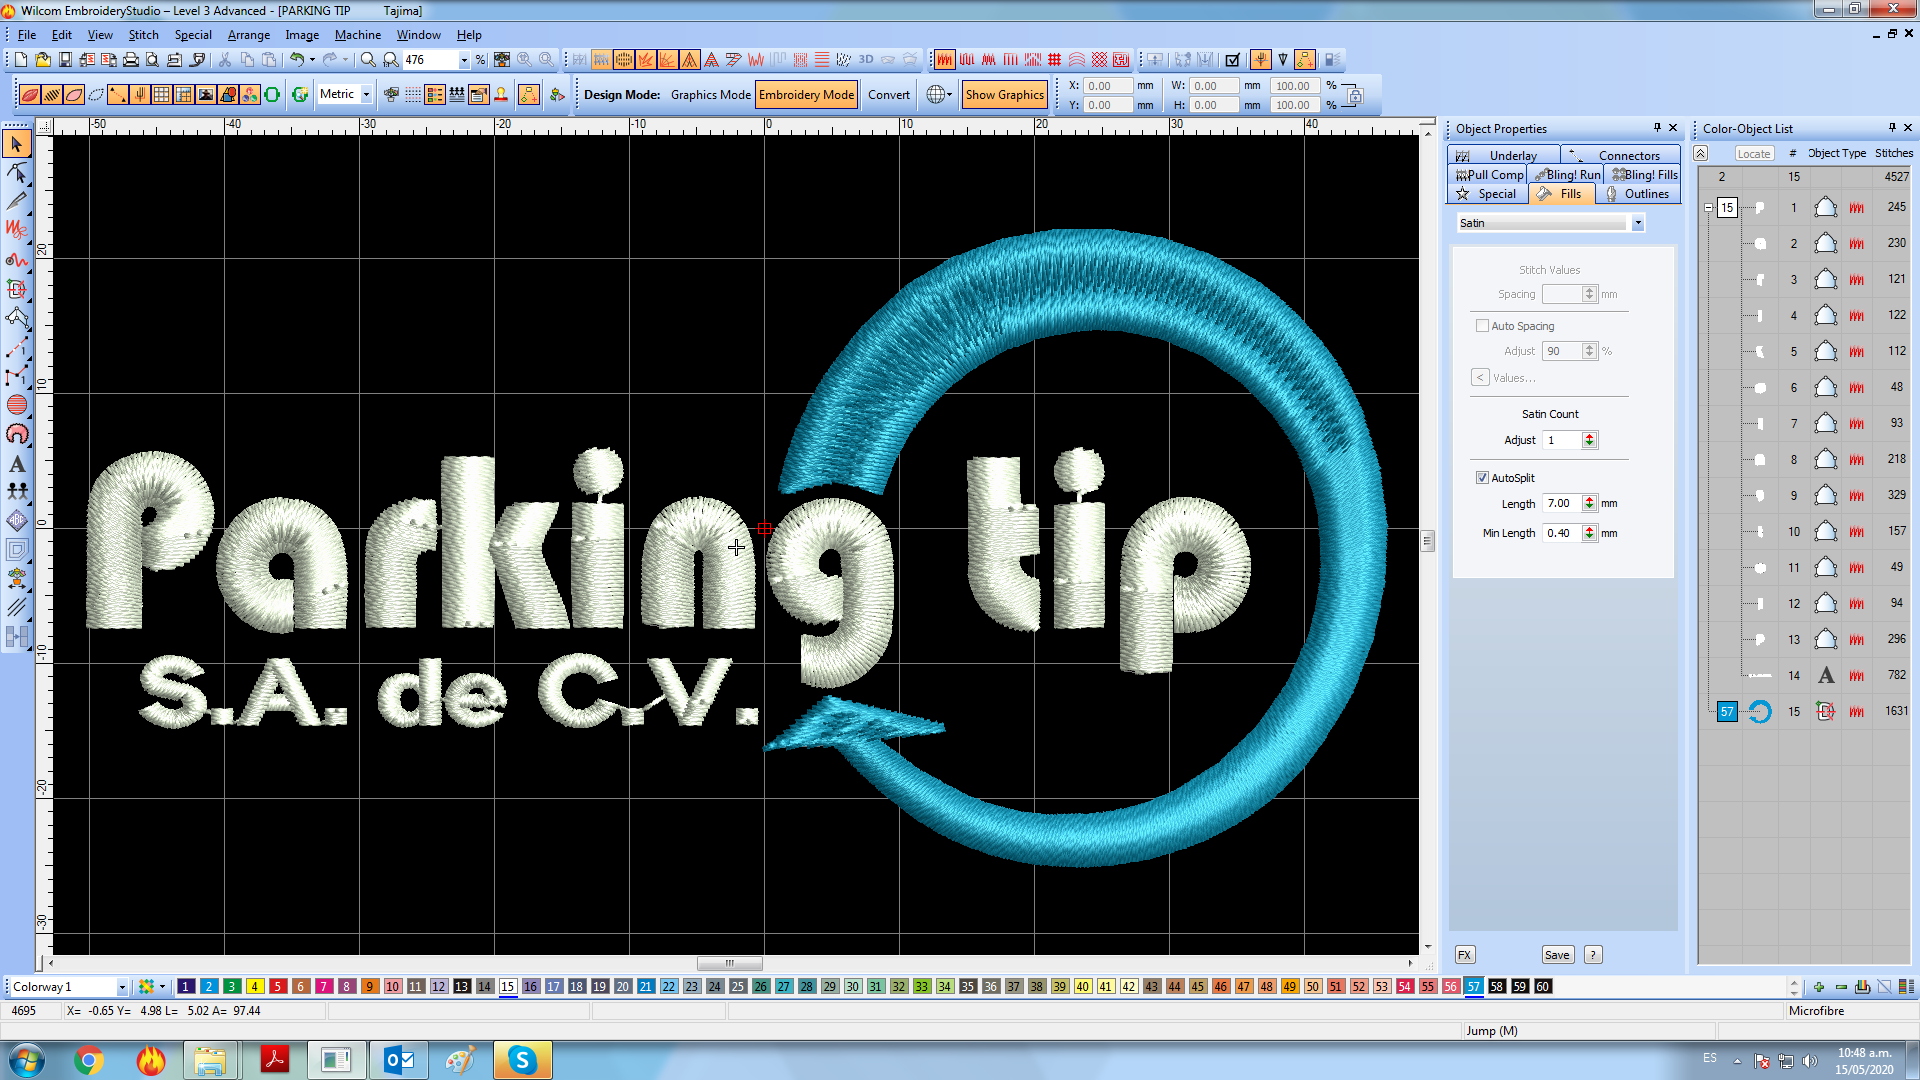Select the Lettering tool in left toolbox
The image size is (1920, 1080).
(17, 464)
